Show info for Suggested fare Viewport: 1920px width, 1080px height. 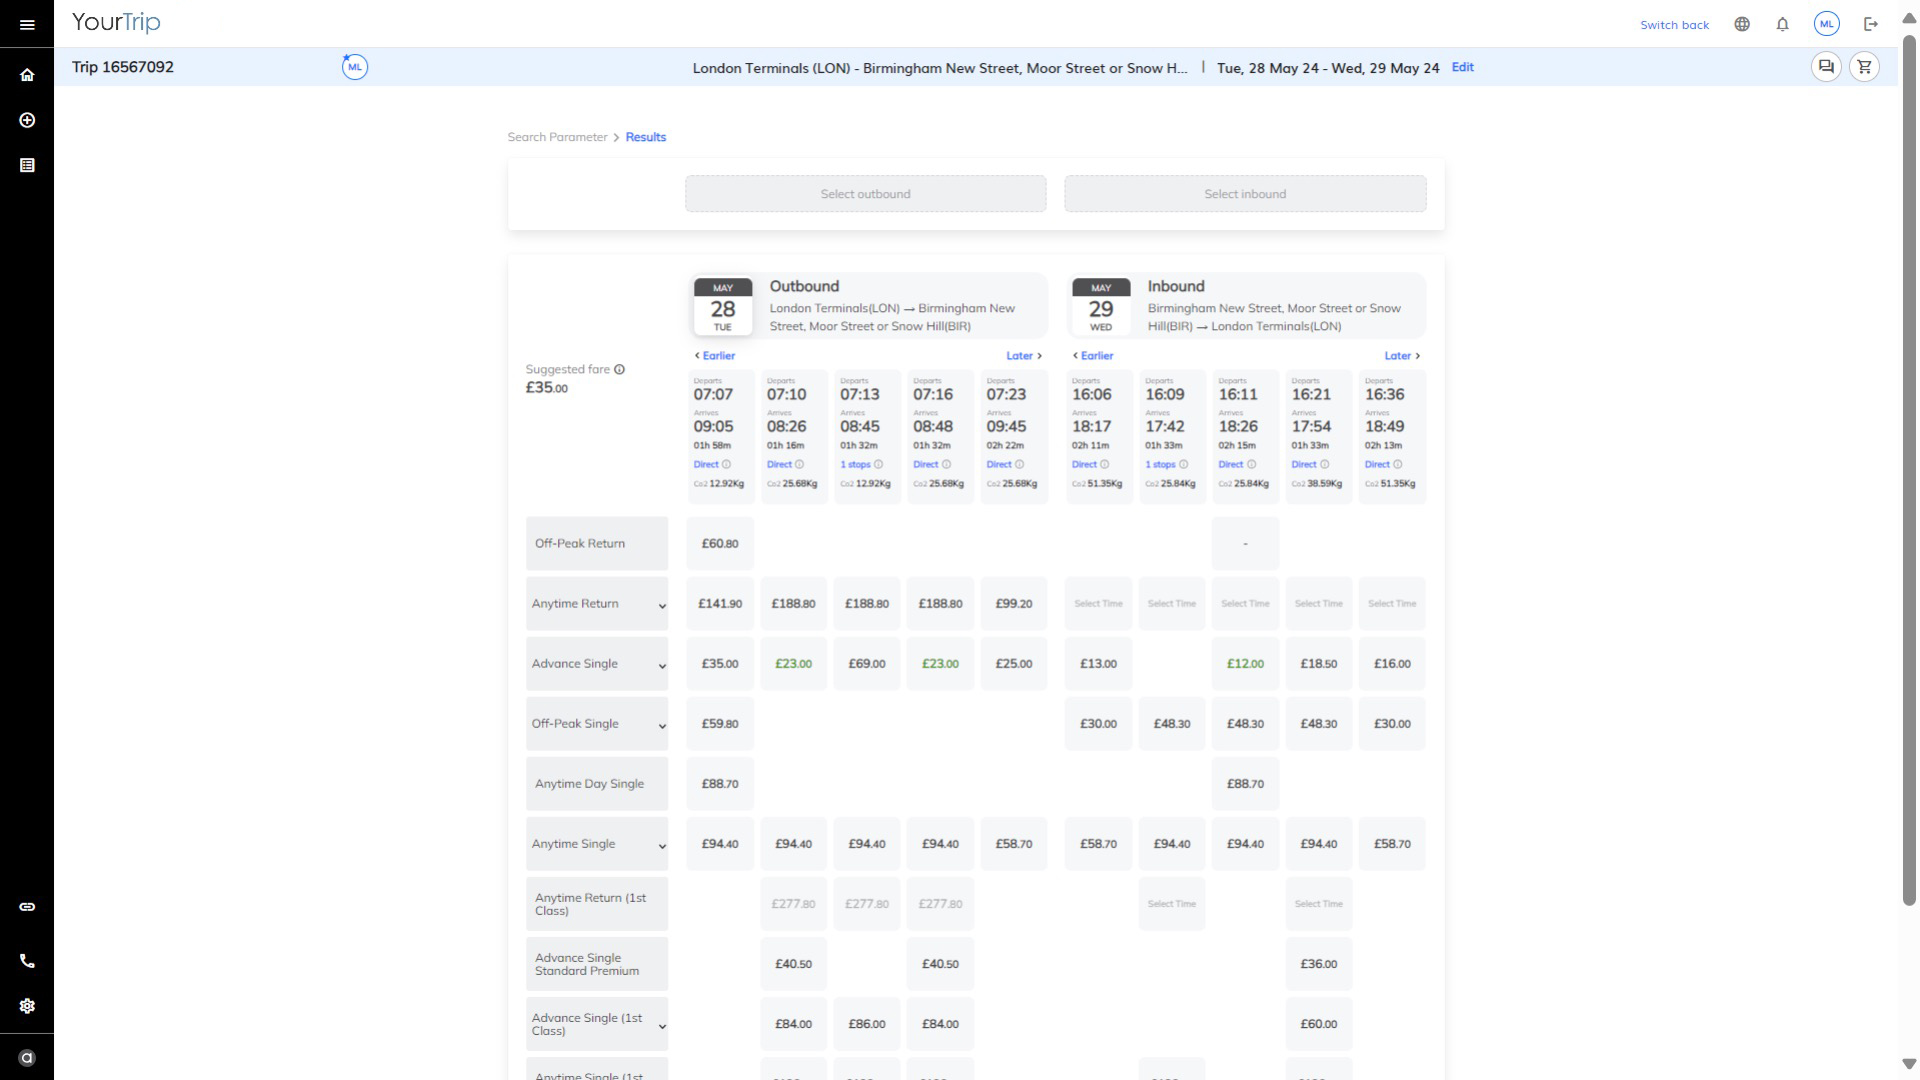click(619, 369)
